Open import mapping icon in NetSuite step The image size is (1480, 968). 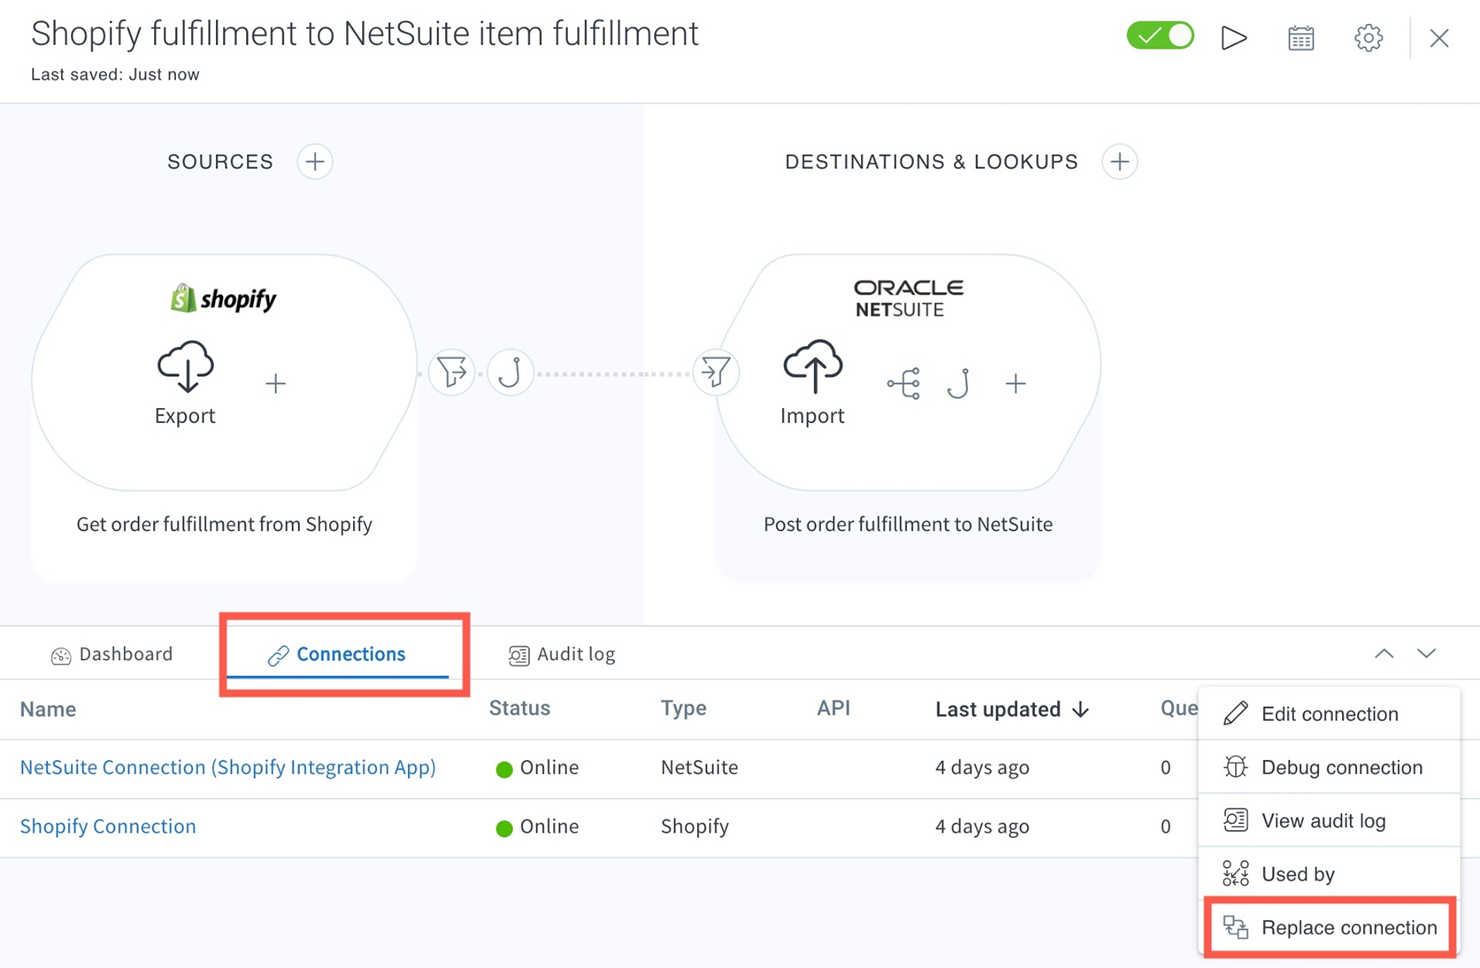point(903,383)
